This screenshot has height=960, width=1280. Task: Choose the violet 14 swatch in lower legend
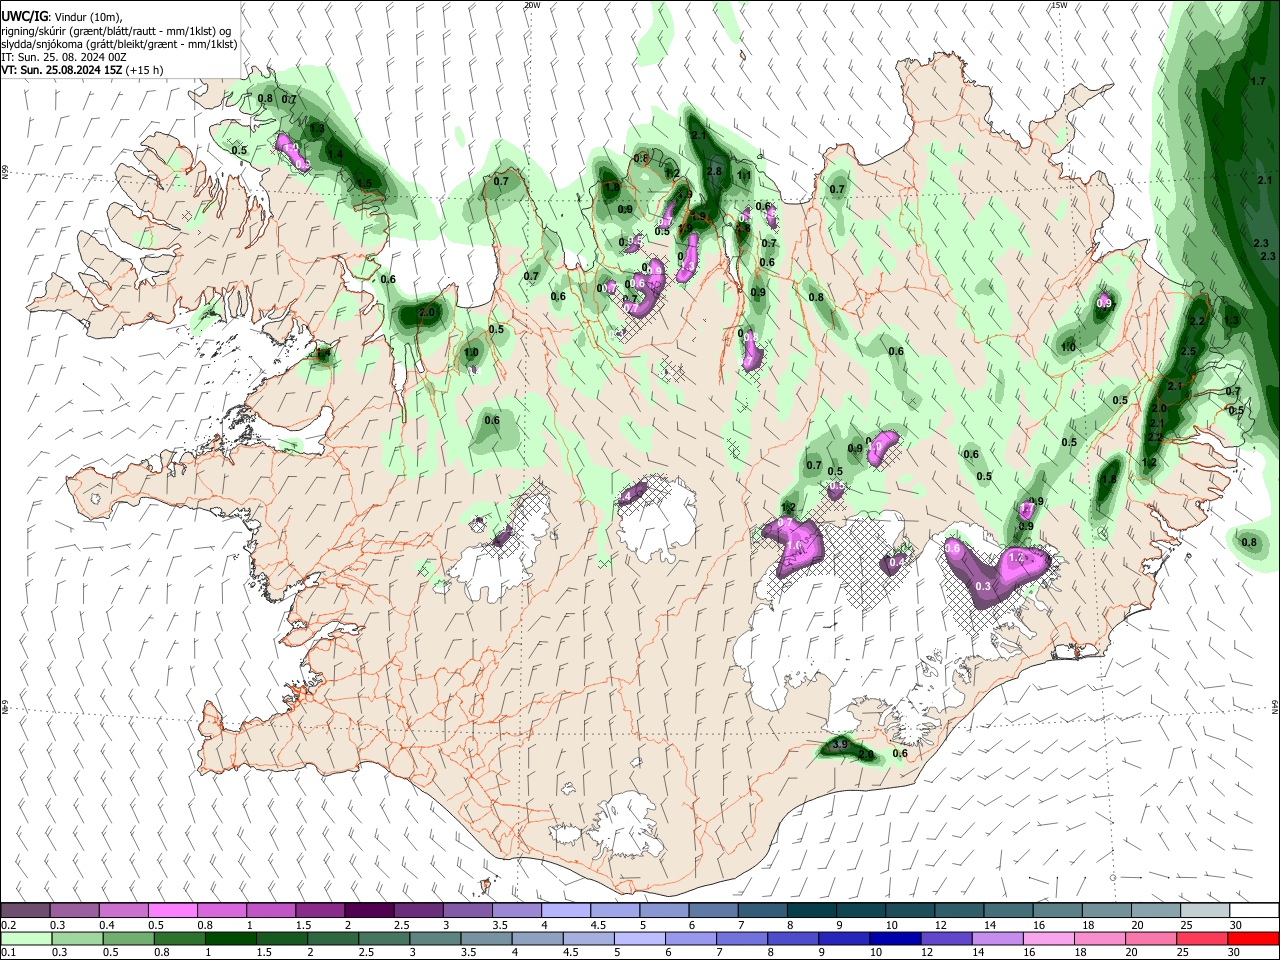click(998, 938)
